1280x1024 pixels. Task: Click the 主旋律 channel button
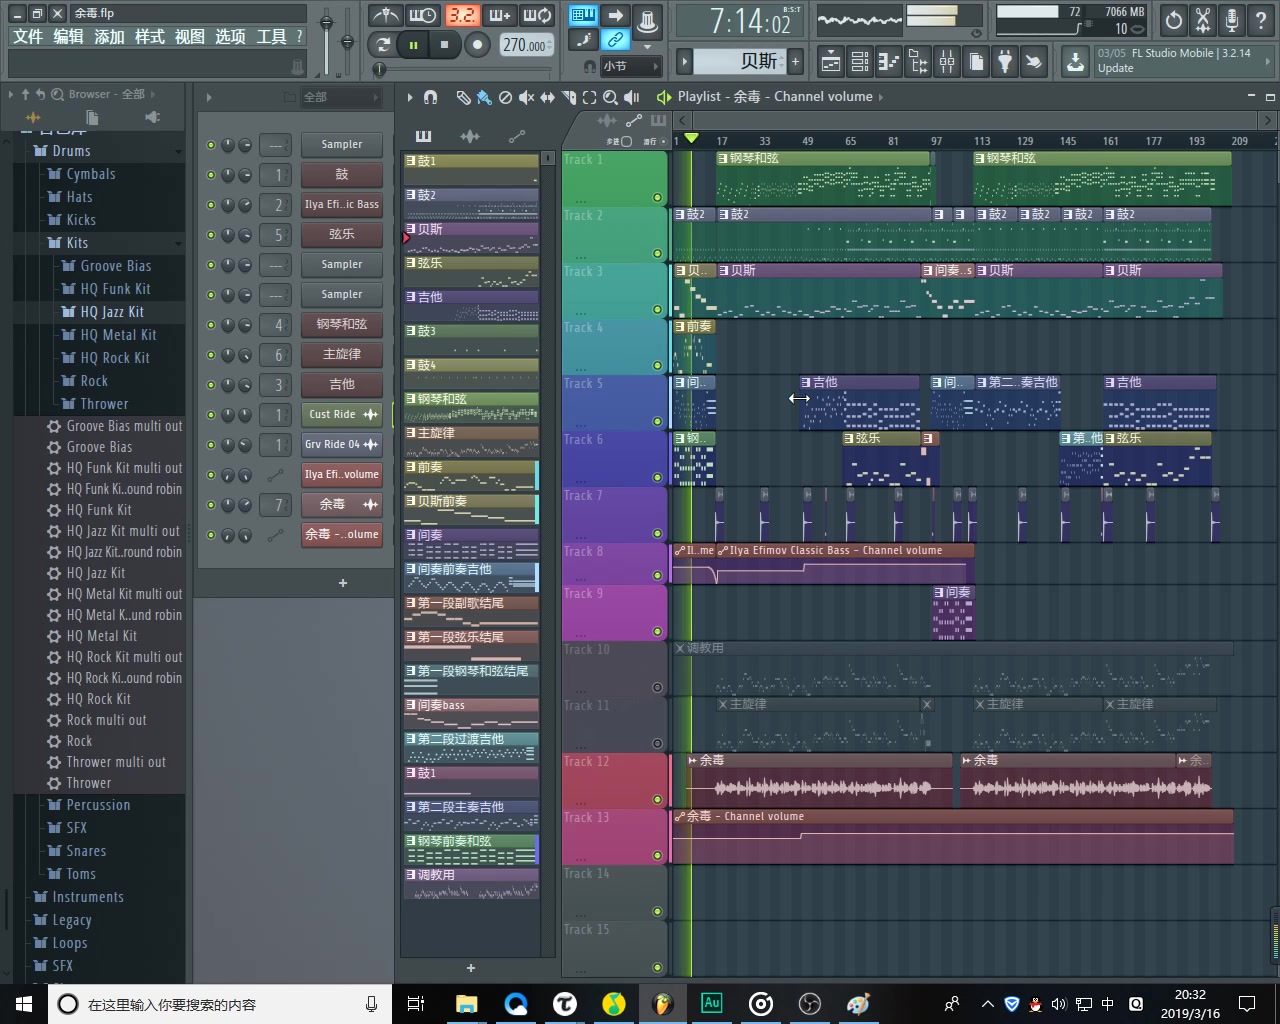click(x=342, y=354)
